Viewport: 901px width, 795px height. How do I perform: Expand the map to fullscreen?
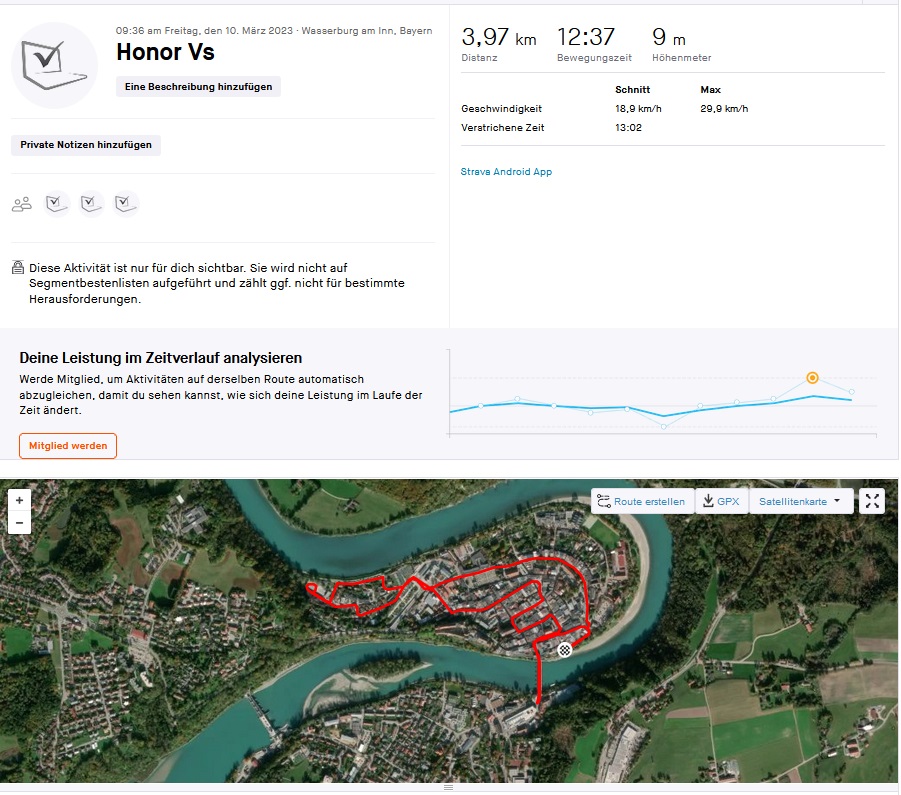pyautogui.click(x=872, y=501)
